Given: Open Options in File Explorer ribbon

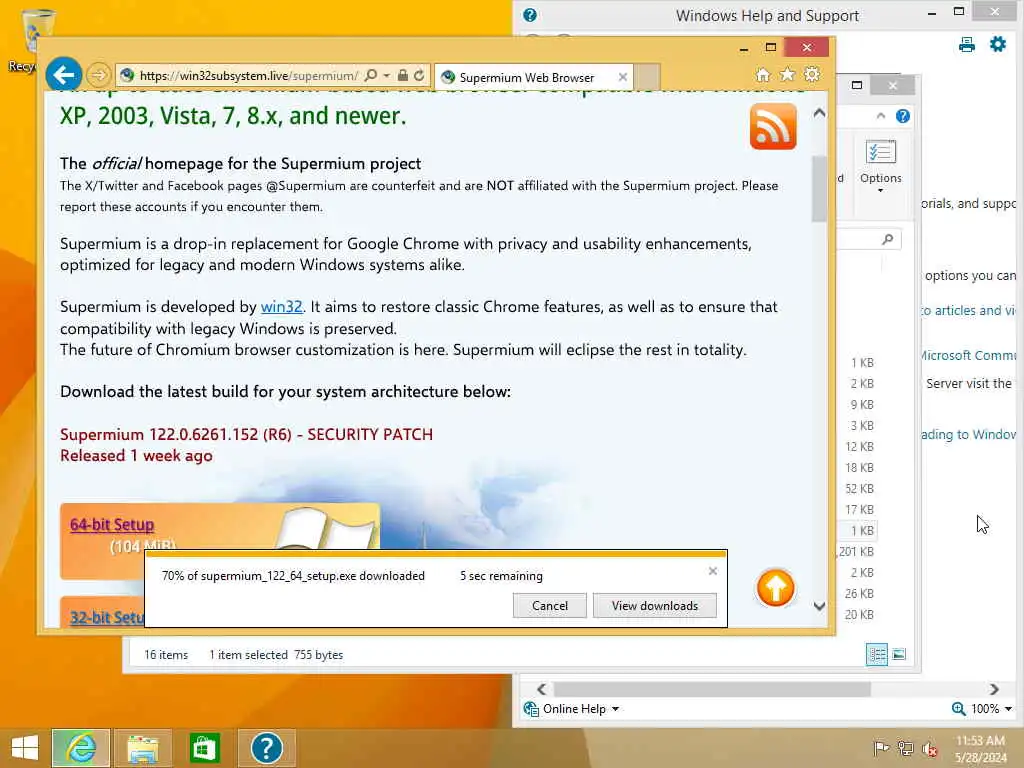Looking at the screenshot, I should pyautogui.click(x=880, y=165).
